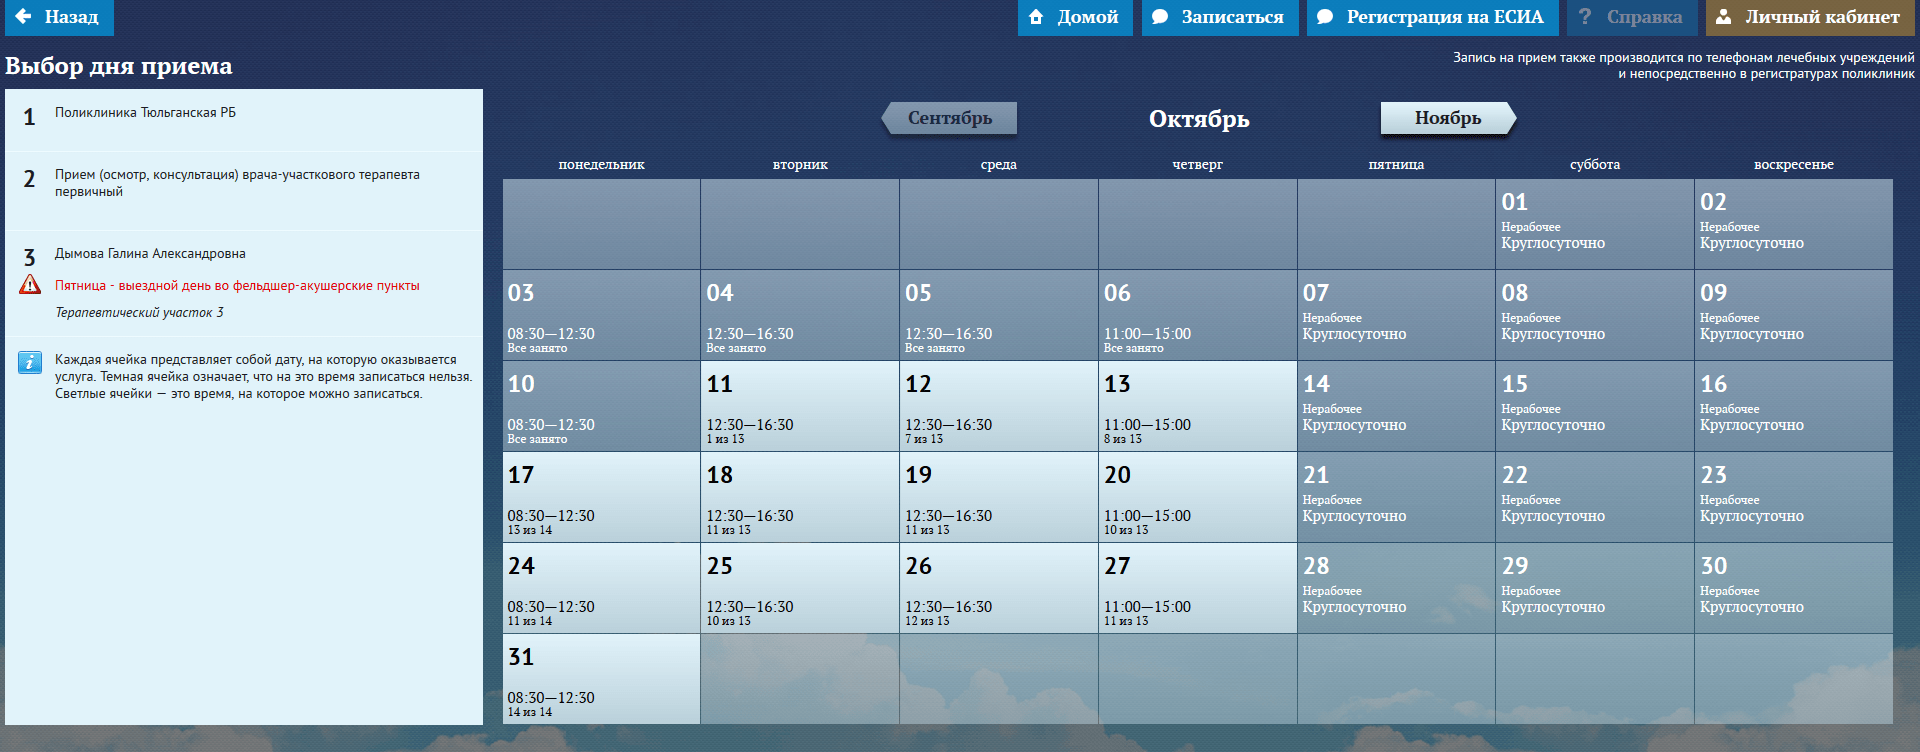Viewport: 1920px width, 752px height.
Task: Click non-working Saturday 29 cell
Action: tap(1595, 588)
